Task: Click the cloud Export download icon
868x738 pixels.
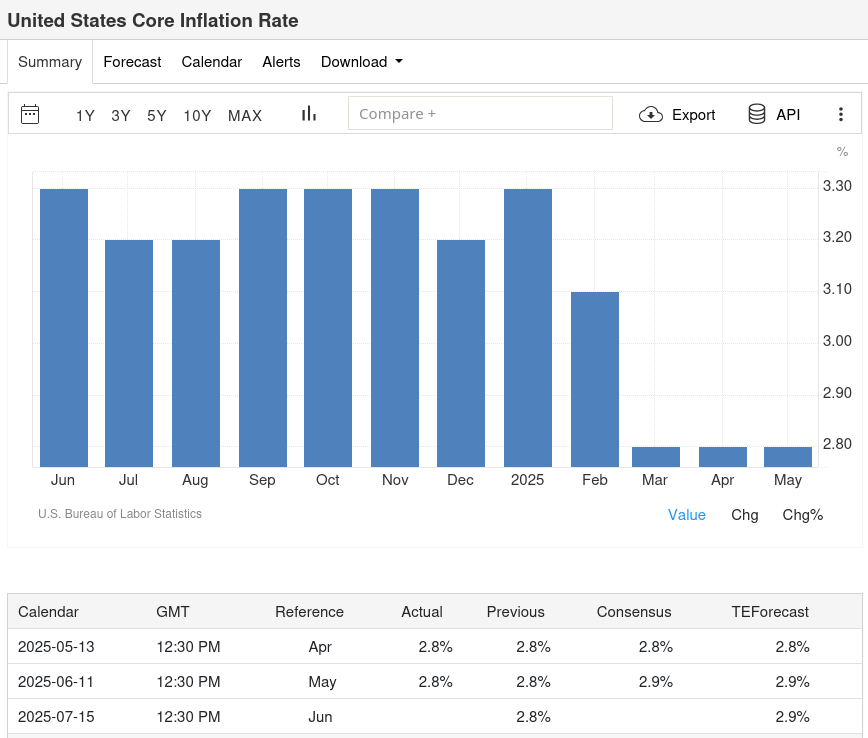Action: click(651, 114)
